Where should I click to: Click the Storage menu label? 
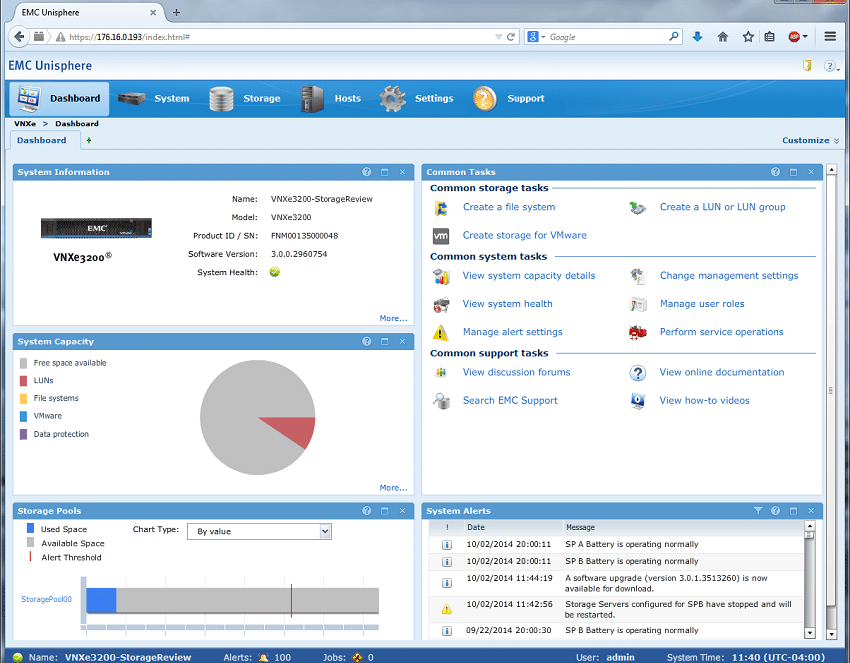(262, 99)
